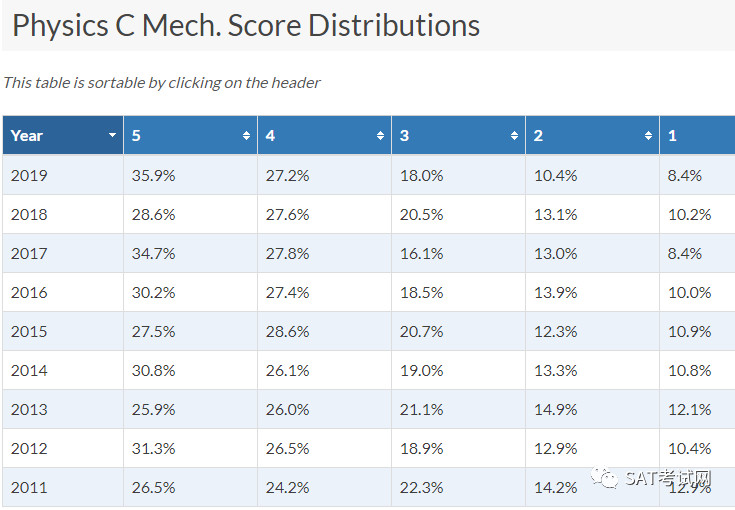Sort by score 3 column arrows
This screenshot has height=510, width=735.
pos(514,135)
